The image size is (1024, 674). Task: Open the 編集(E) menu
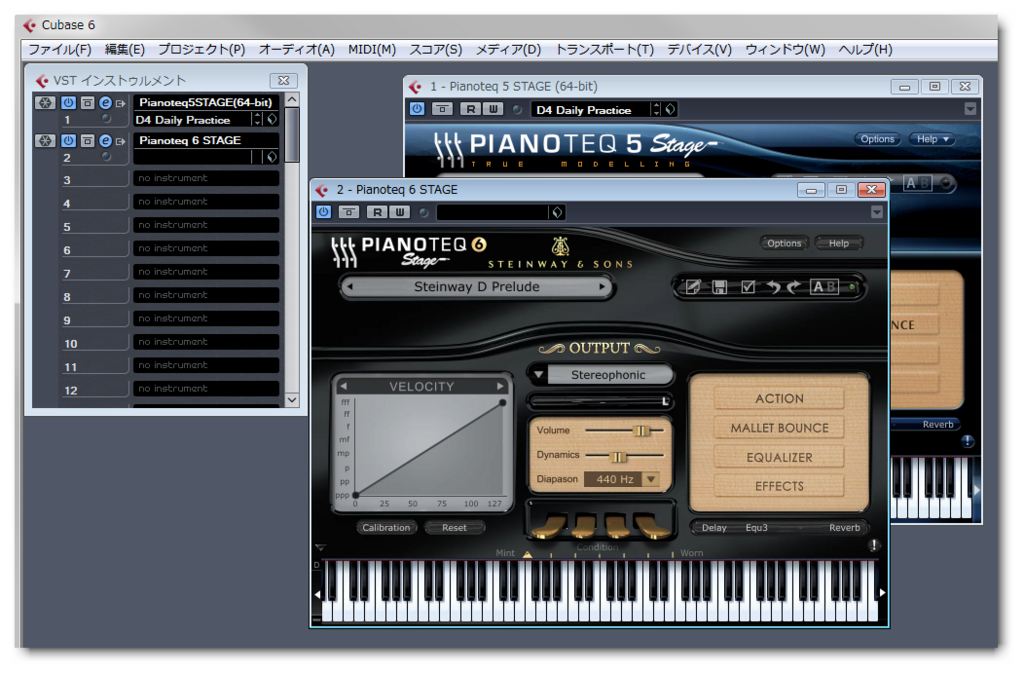(125, 50)
